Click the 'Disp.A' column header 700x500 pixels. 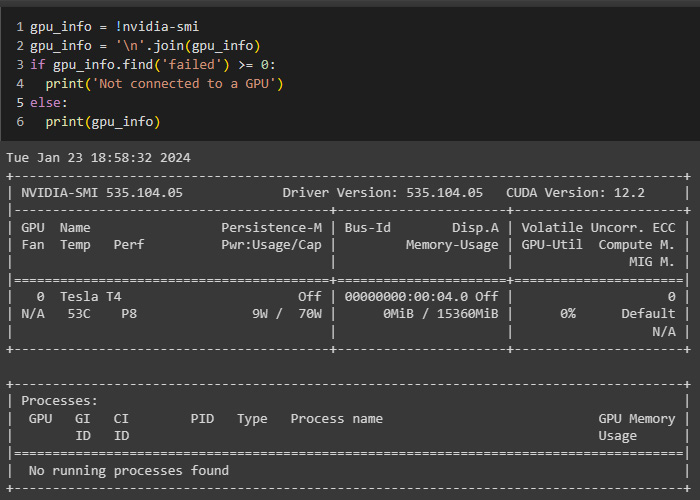pos(475,228)
